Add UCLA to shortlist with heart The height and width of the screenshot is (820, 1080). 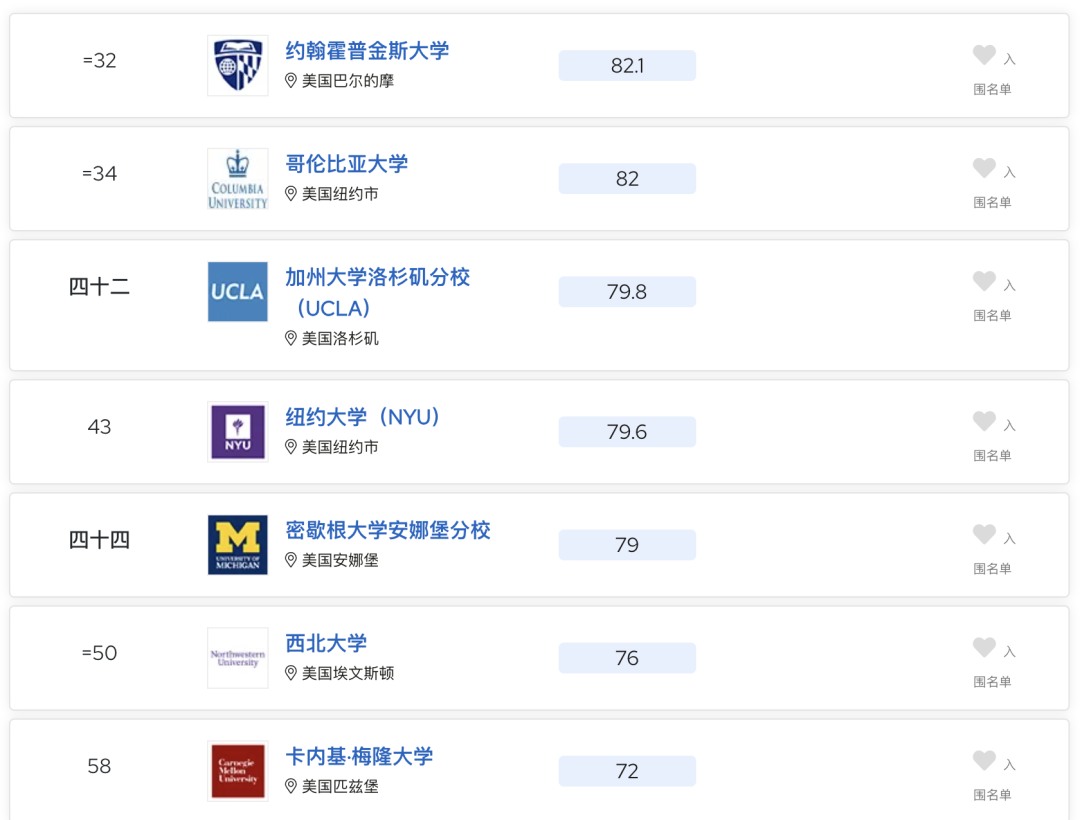pos(984,280)
